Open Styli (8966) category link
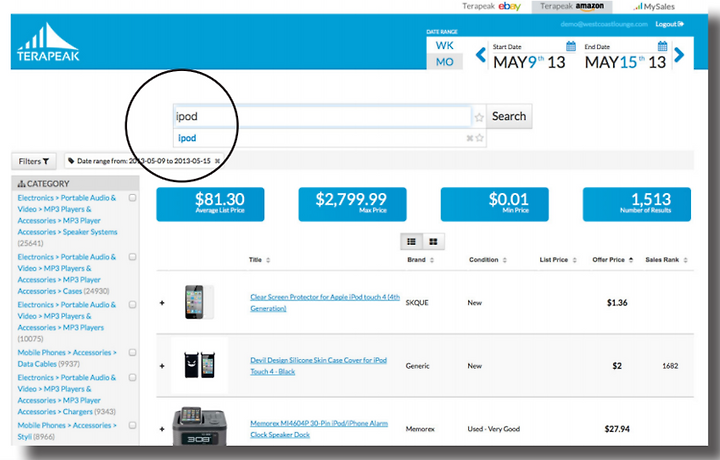This screenshot has height=460, width=720. [x=67, y=431]
